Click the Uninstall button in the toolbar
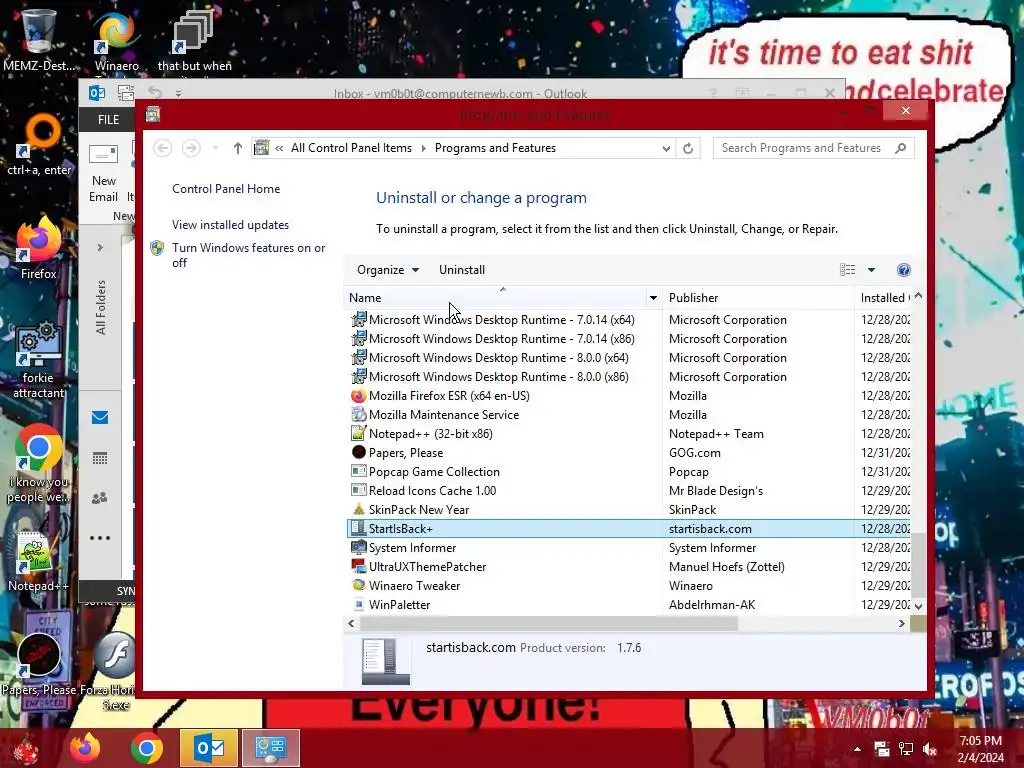The width and height of the screenshot is (1024, 768). pyautogui.click(x=462, y=270)
